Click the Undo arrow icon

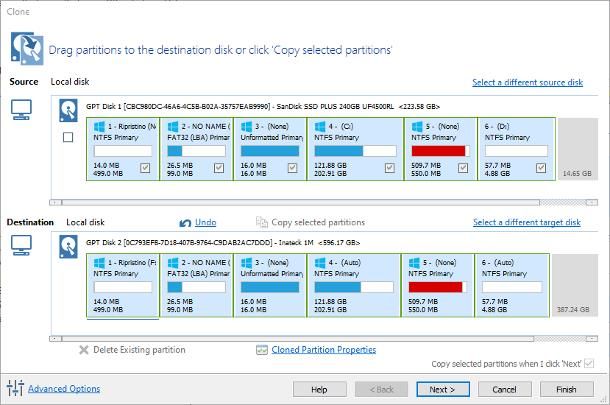click(185, 222)
